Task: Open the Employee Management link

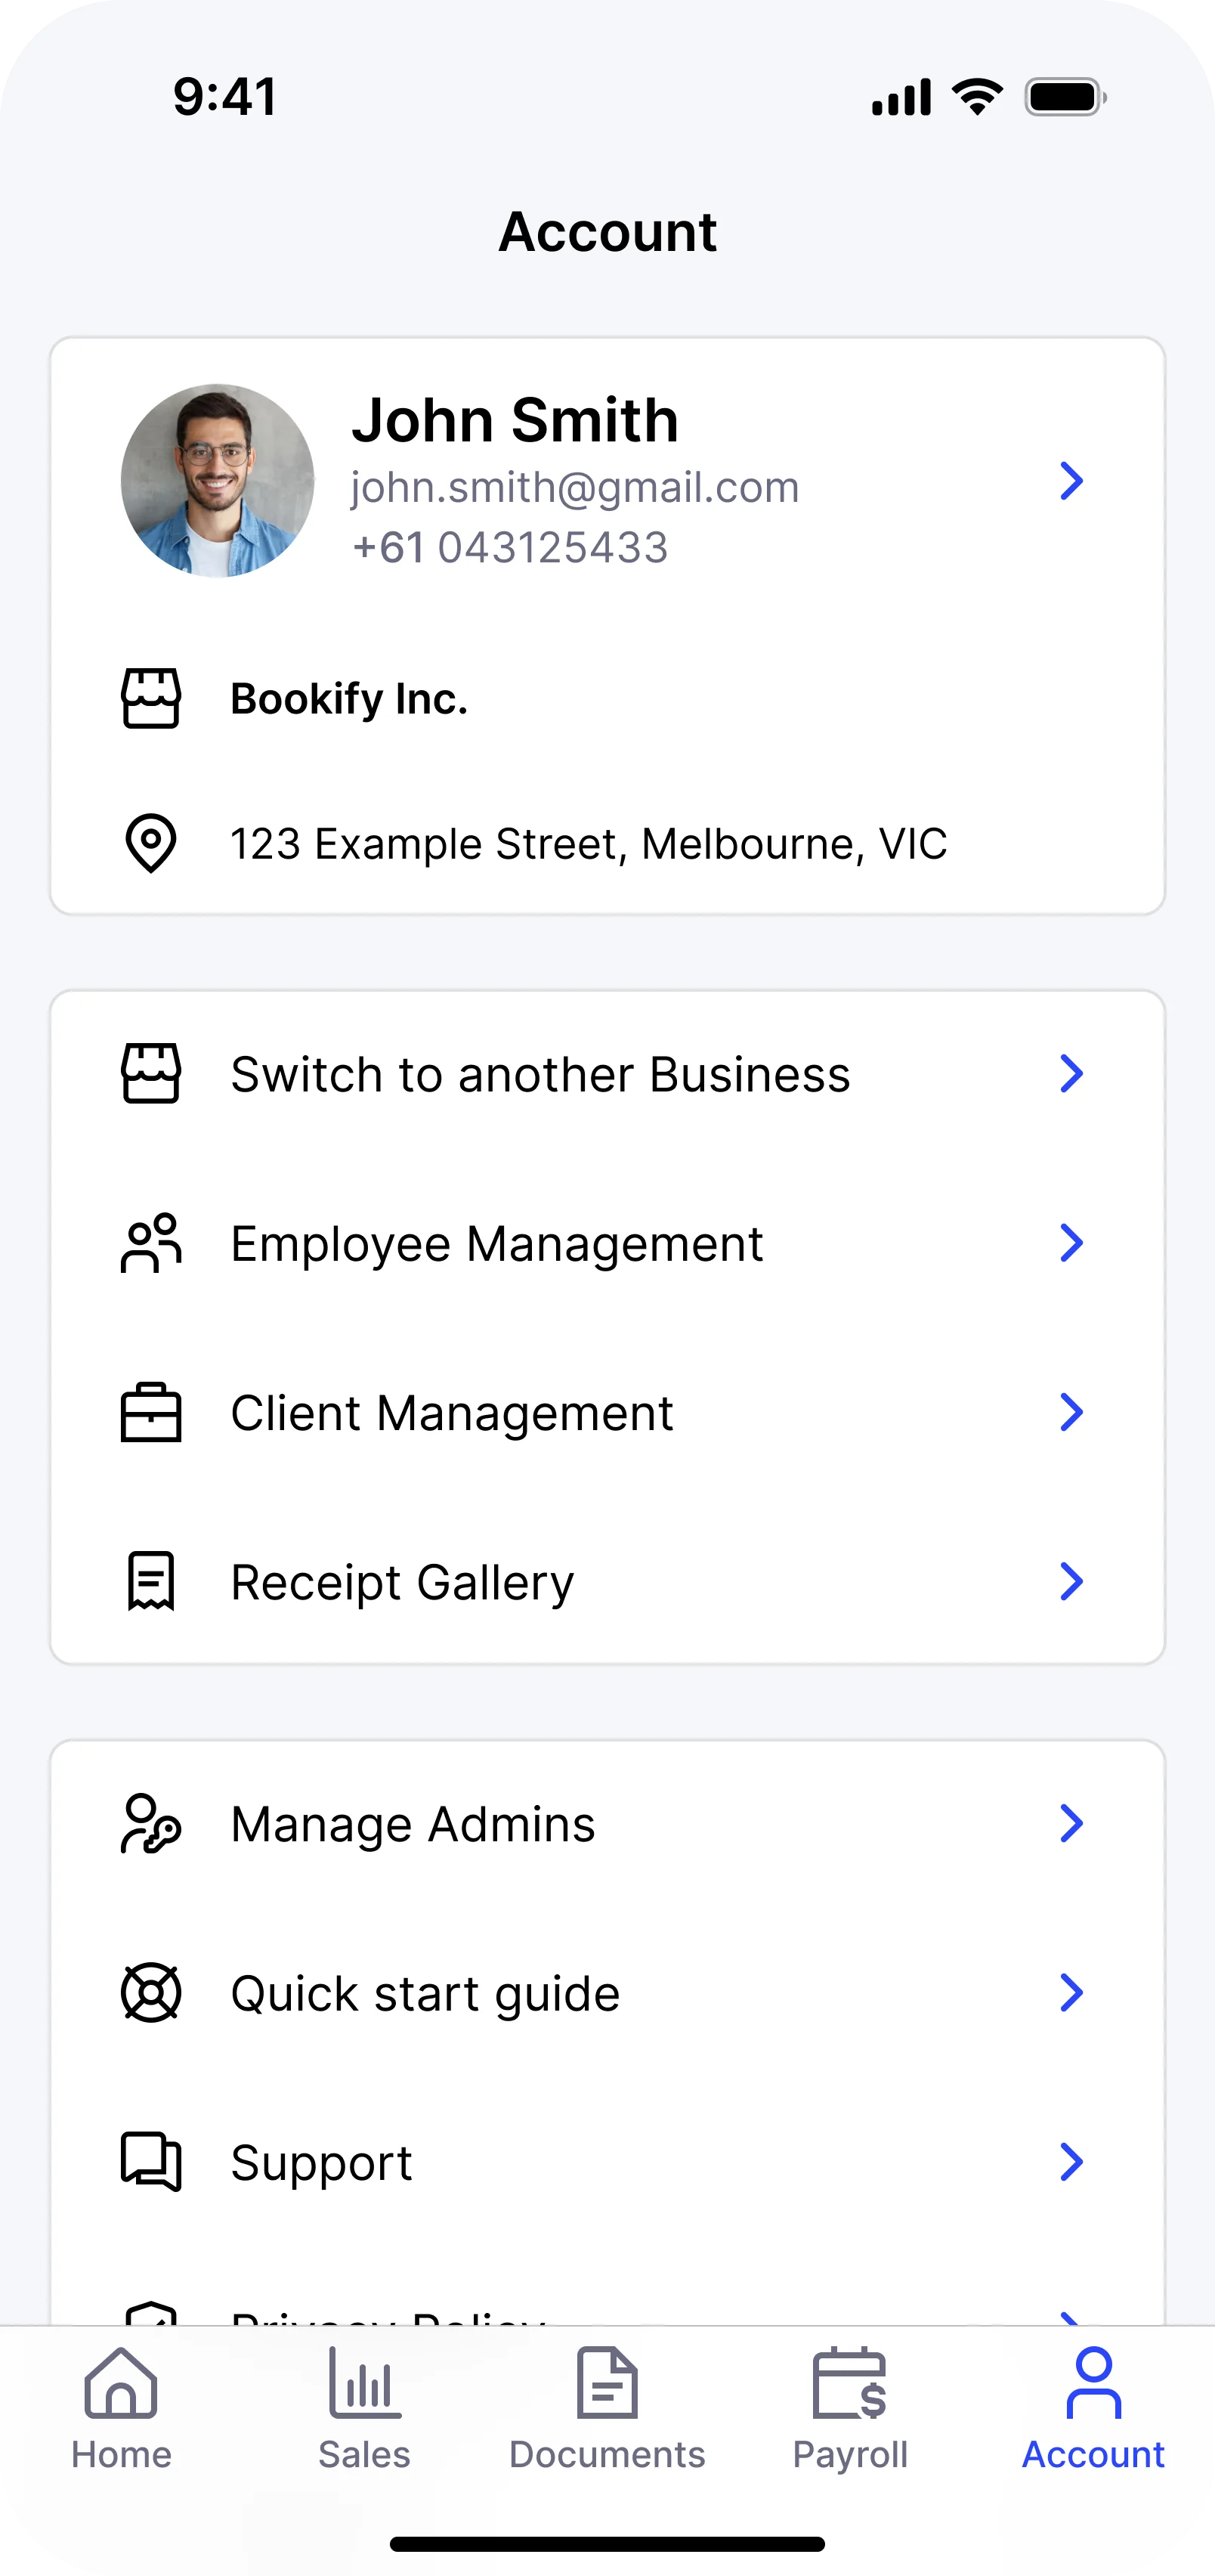Action: click(x=497, y=1243)
